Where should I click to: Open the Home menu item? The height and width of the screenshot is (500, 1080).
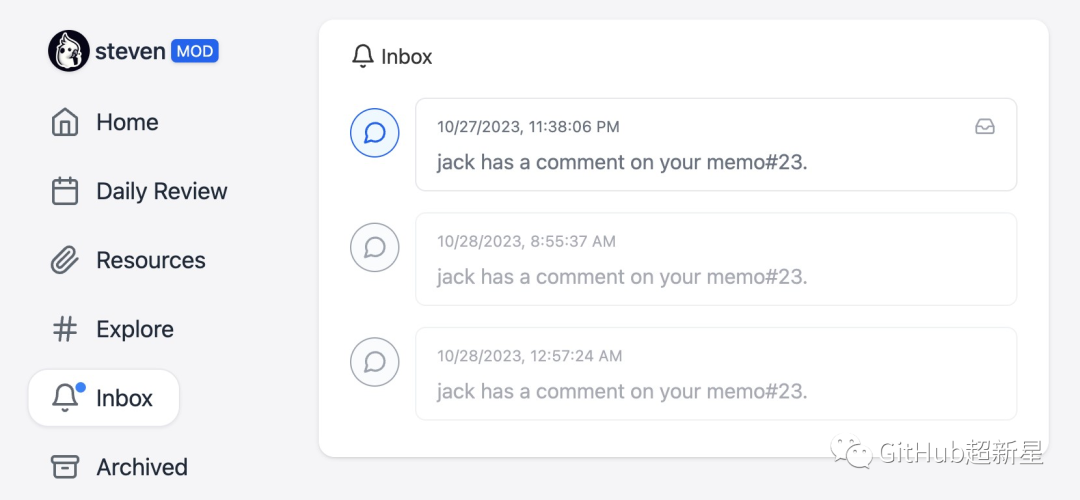pos(127,122)
